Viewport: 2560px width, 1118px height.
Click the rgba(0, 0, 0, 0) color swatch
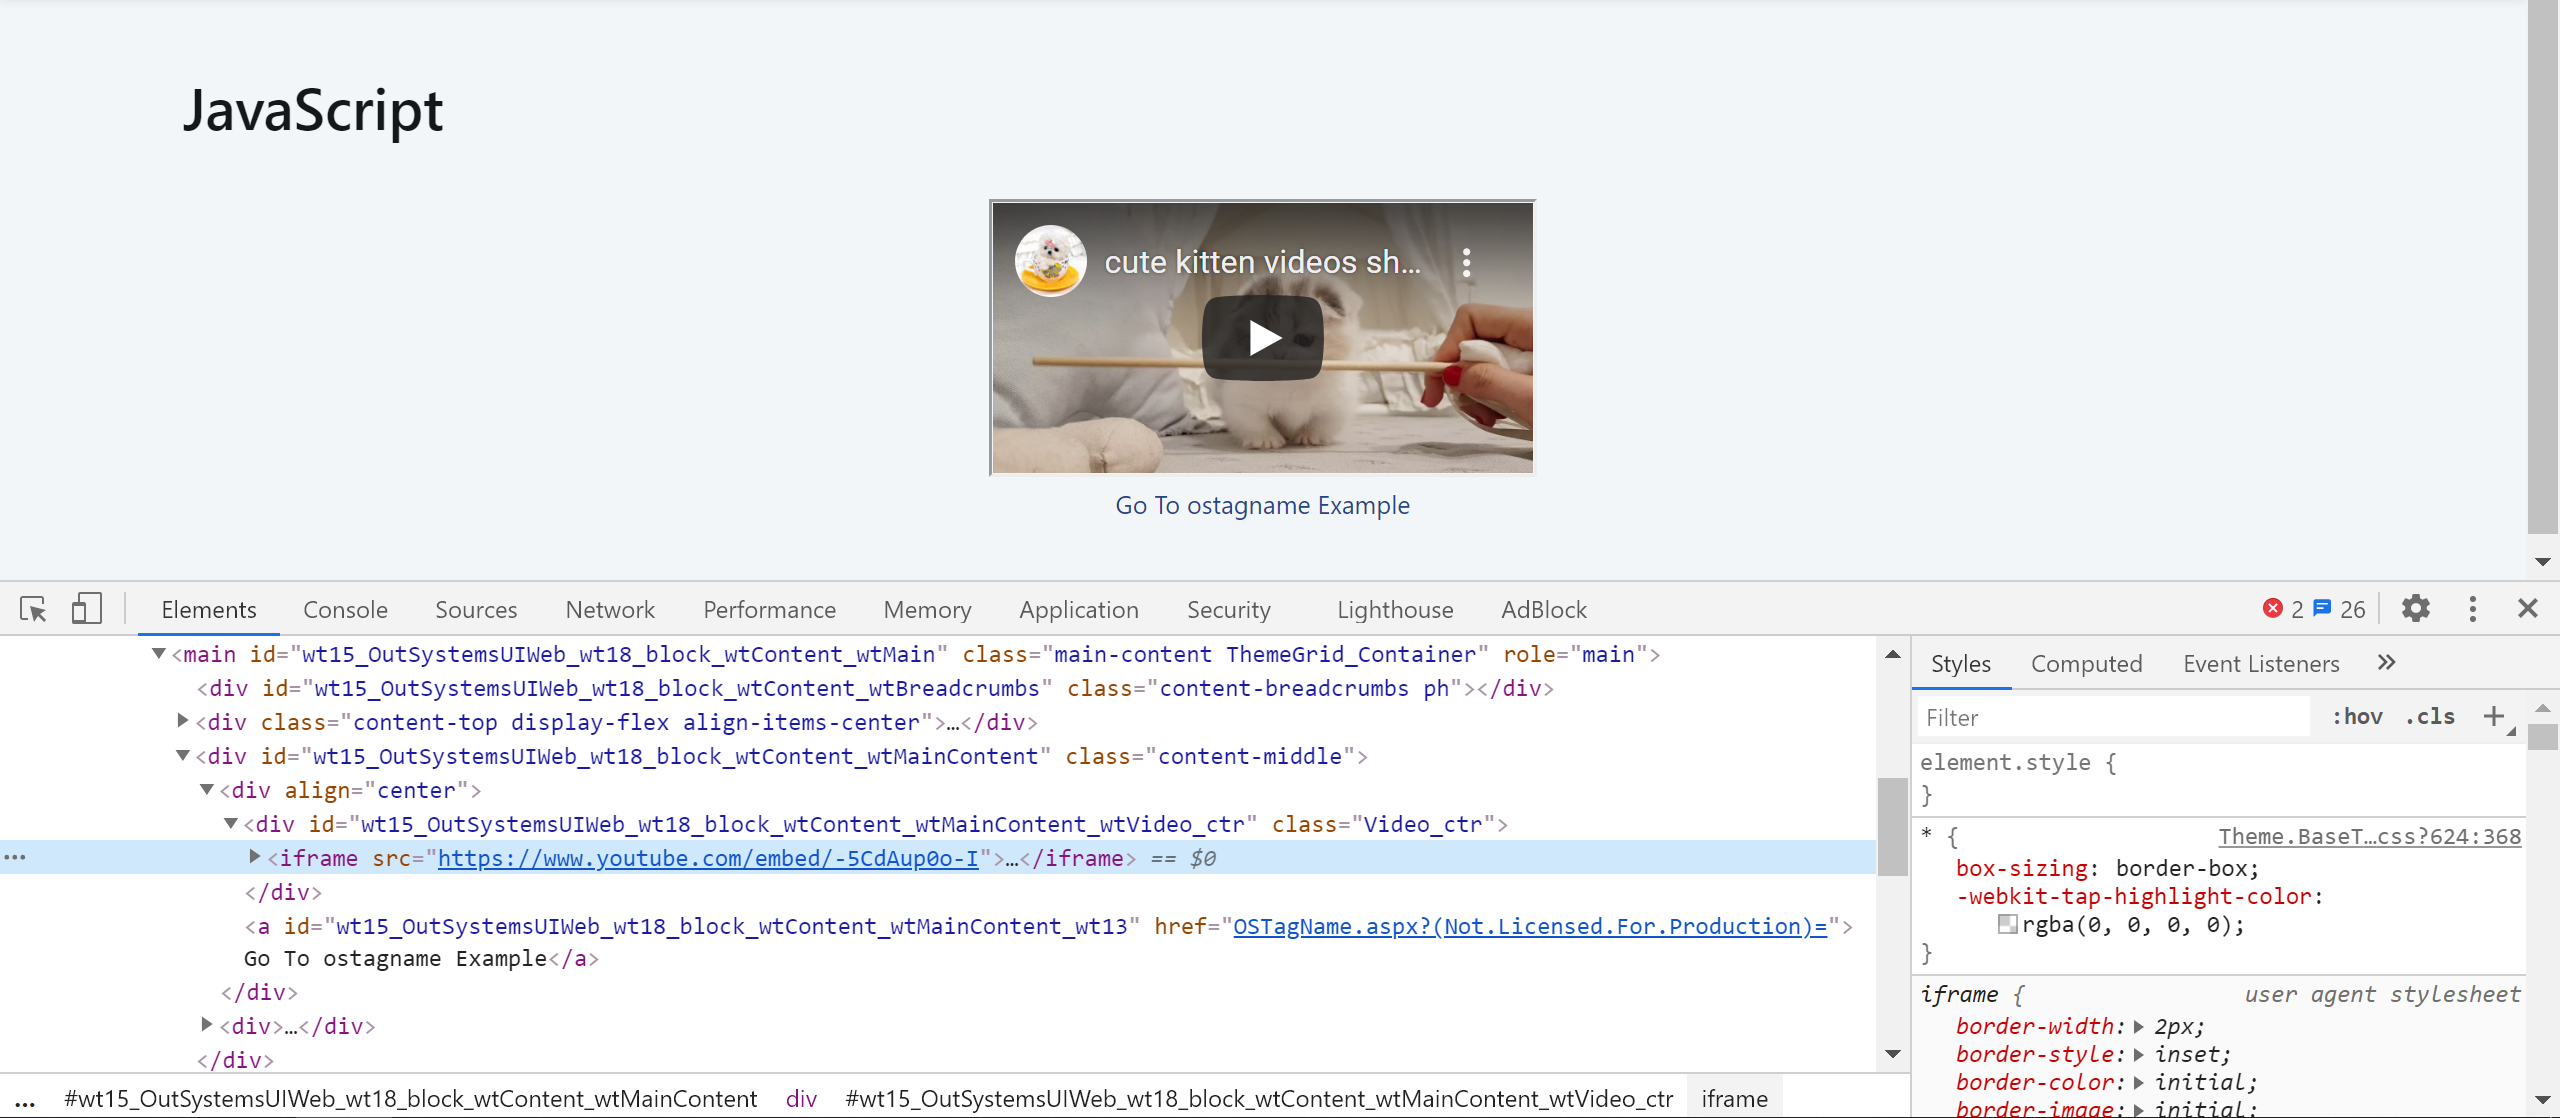(2006, 924)
